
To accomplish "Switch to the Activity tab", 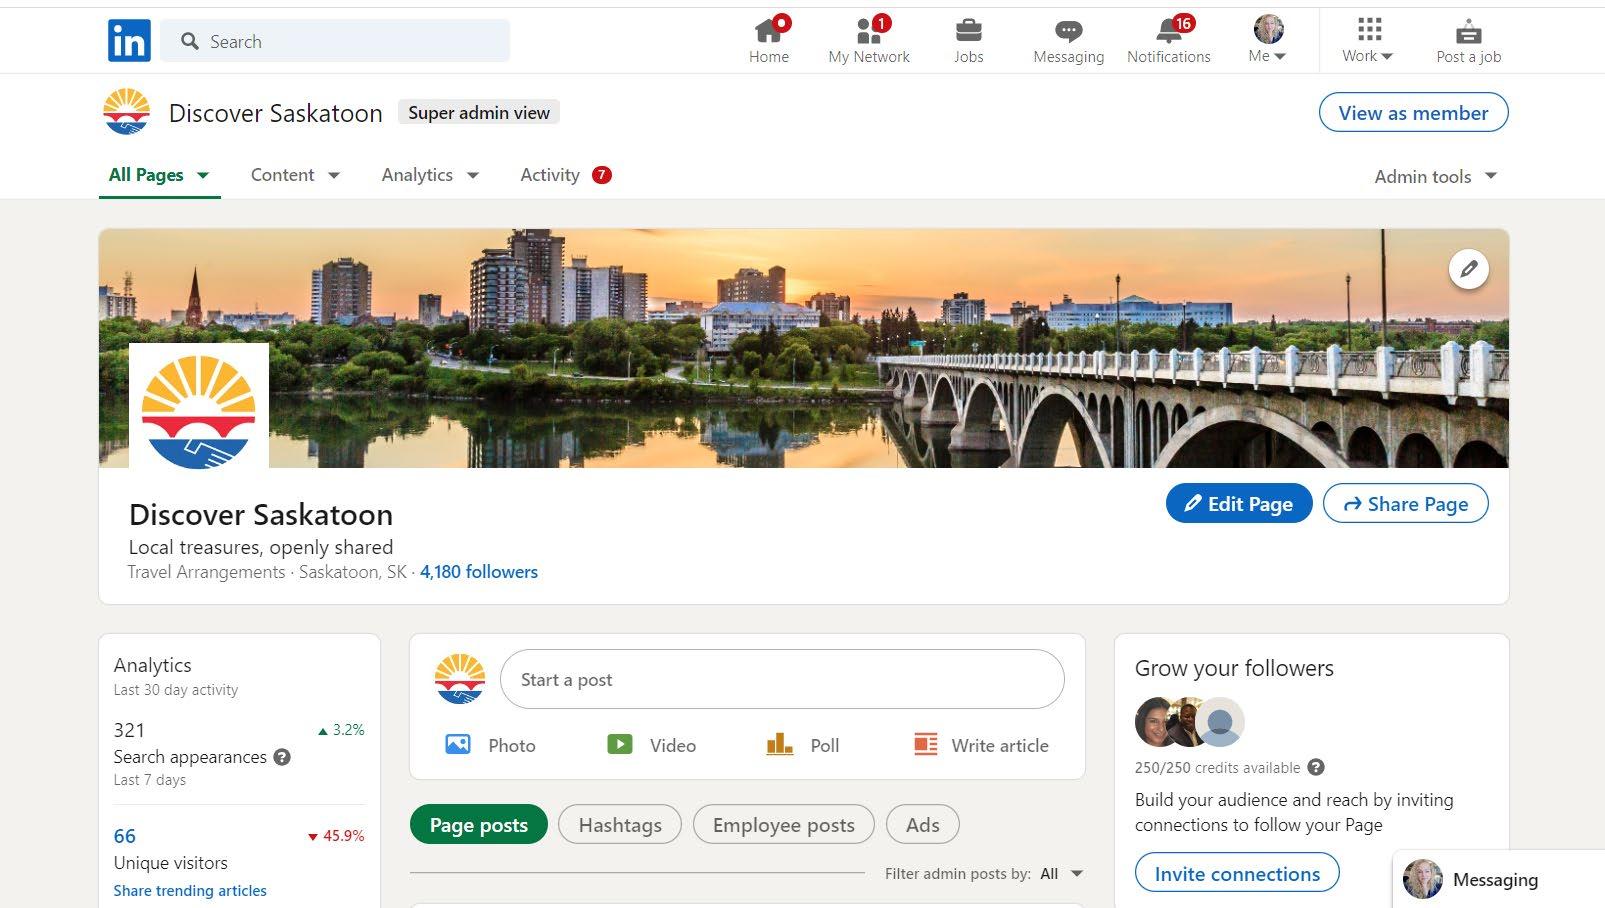I will tap(565, 175).
